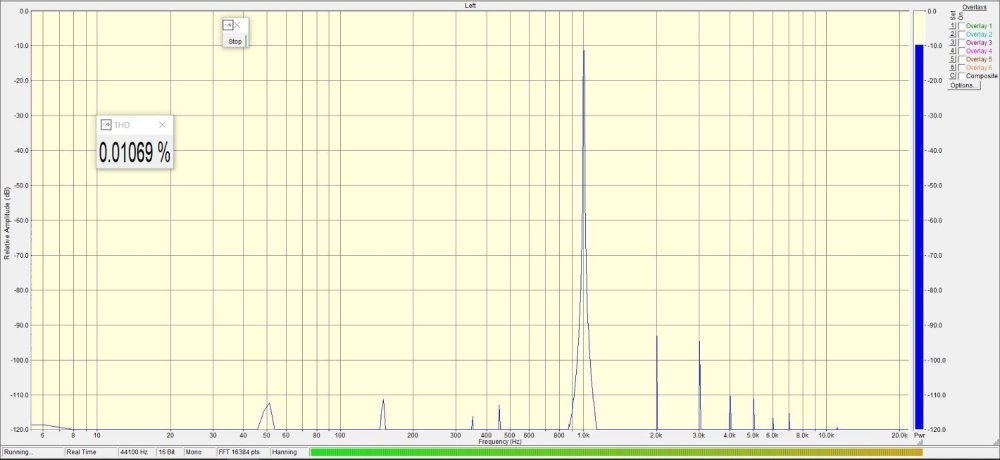Toggle the Overlay 3 checkbox on

click(x=962, y=43)
